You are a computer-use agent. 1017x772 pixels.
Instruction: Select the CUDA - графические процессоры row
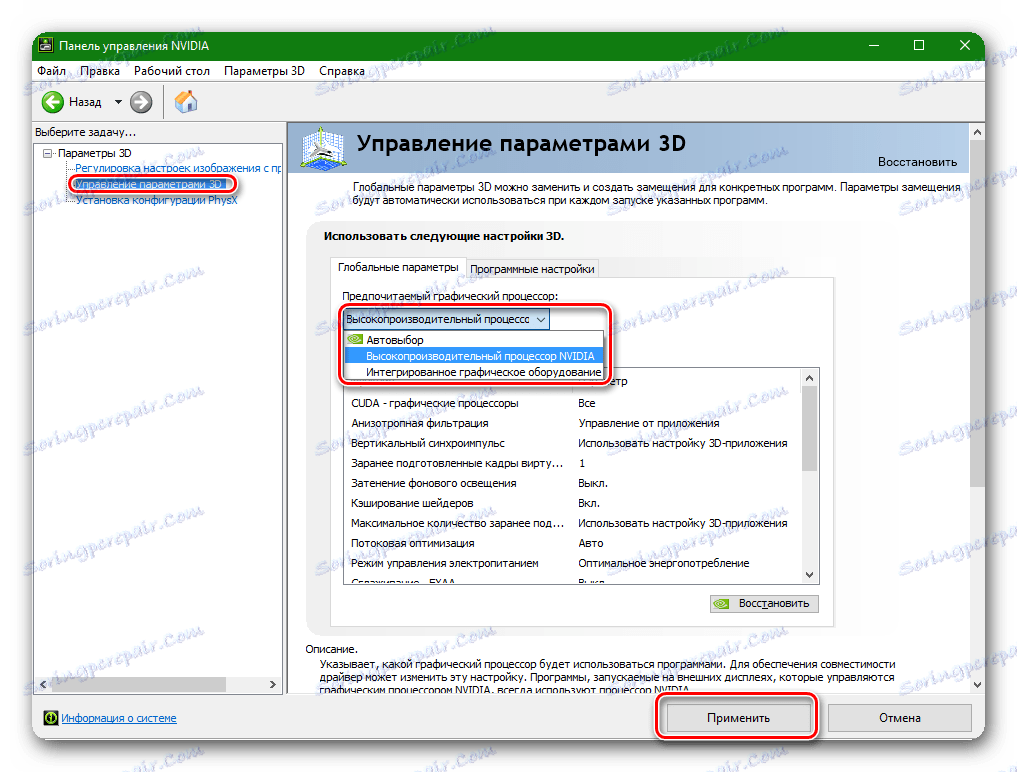(574, 403)
